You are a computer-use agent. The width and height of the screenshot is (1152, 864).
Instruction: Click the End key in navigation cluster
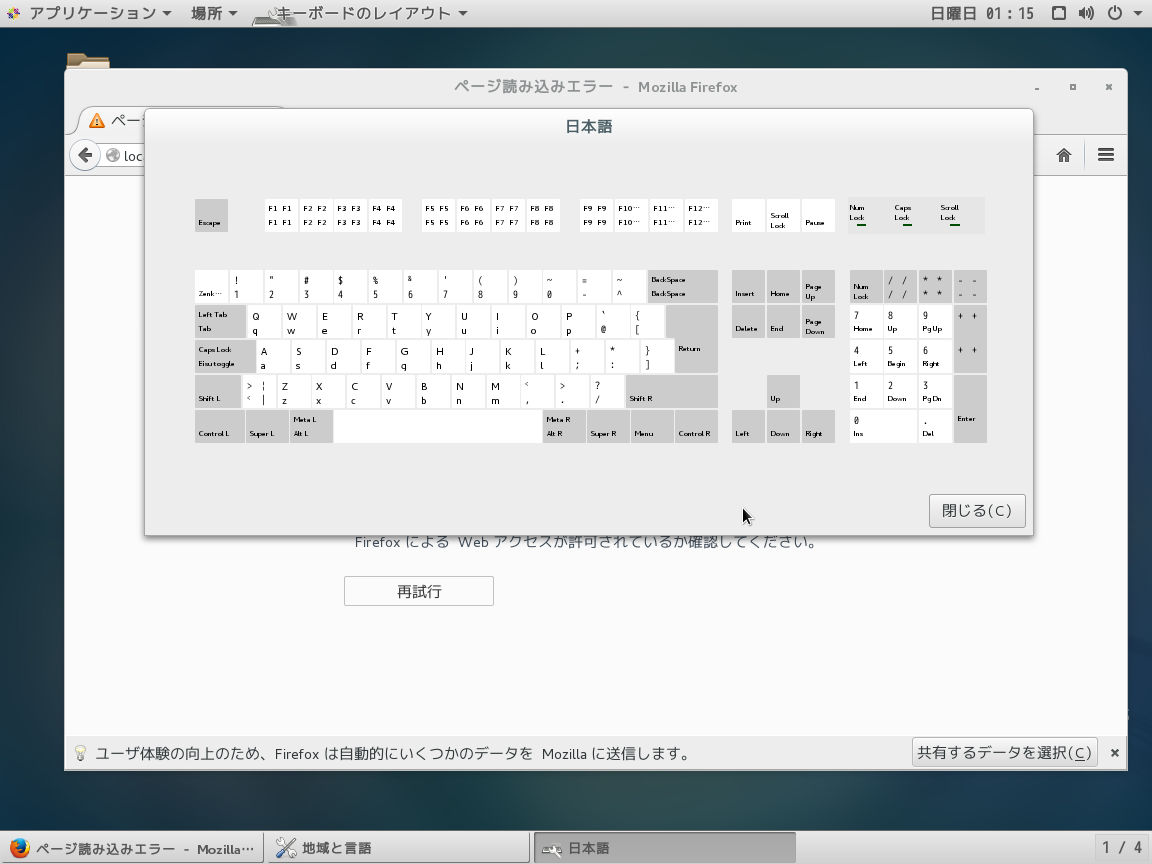click(x=783, y=321)
